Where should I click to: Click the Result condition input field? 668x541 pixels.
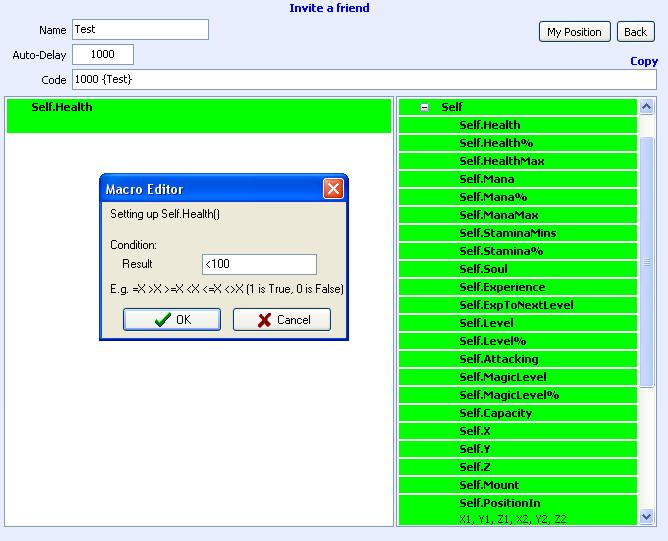click(x=259, y=264)
